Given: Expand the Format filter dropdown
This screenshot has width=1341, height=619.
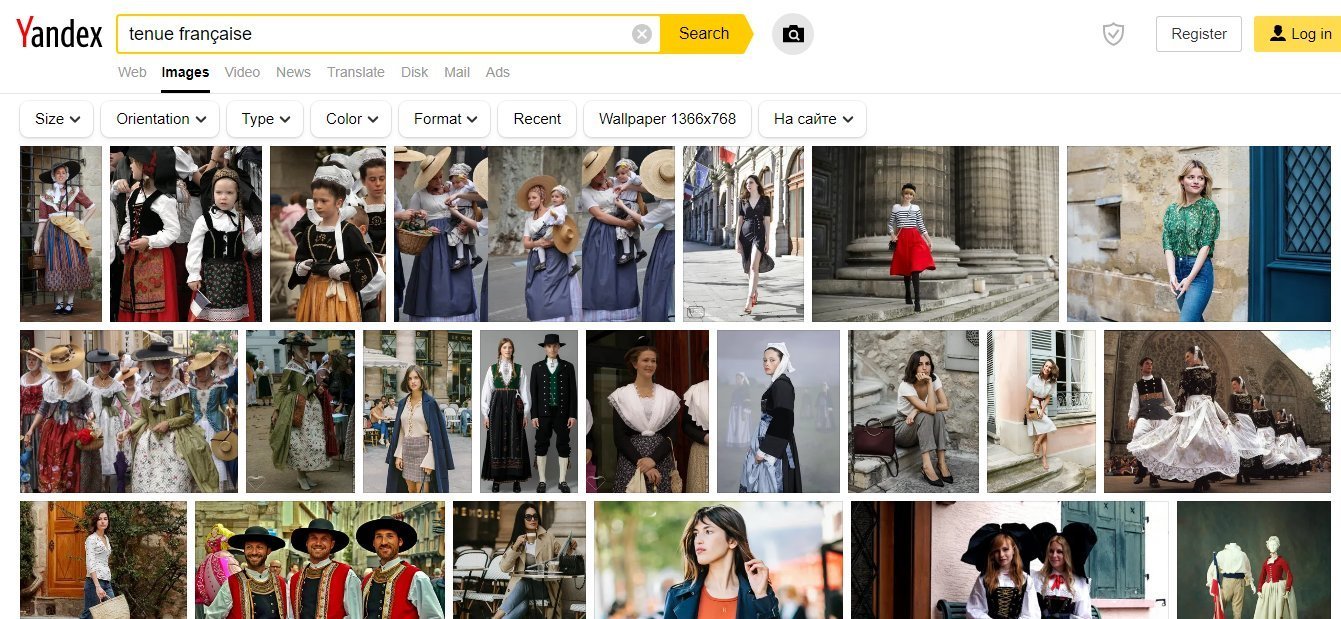Looking at the screenshot, I should tap(445, 119).
